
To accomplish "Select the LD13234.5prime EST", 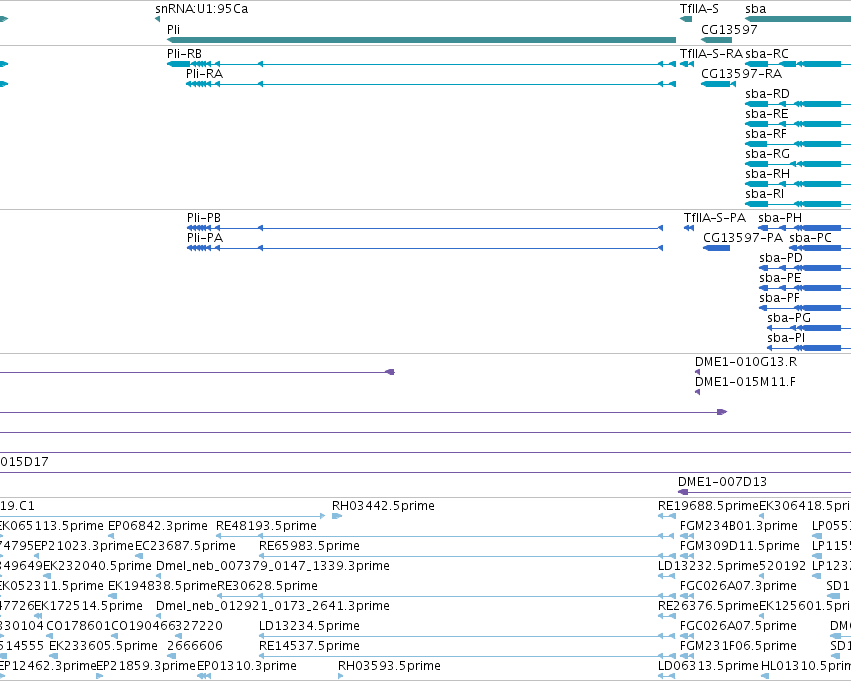I will (467, 637).
